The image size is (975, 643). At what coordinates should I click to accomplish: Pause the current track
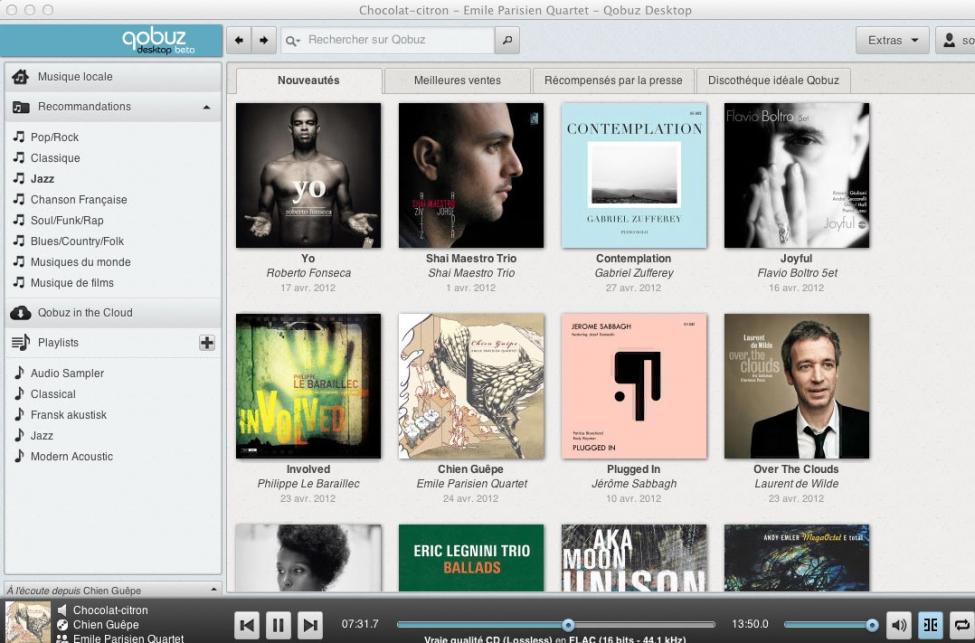point(278,625)
